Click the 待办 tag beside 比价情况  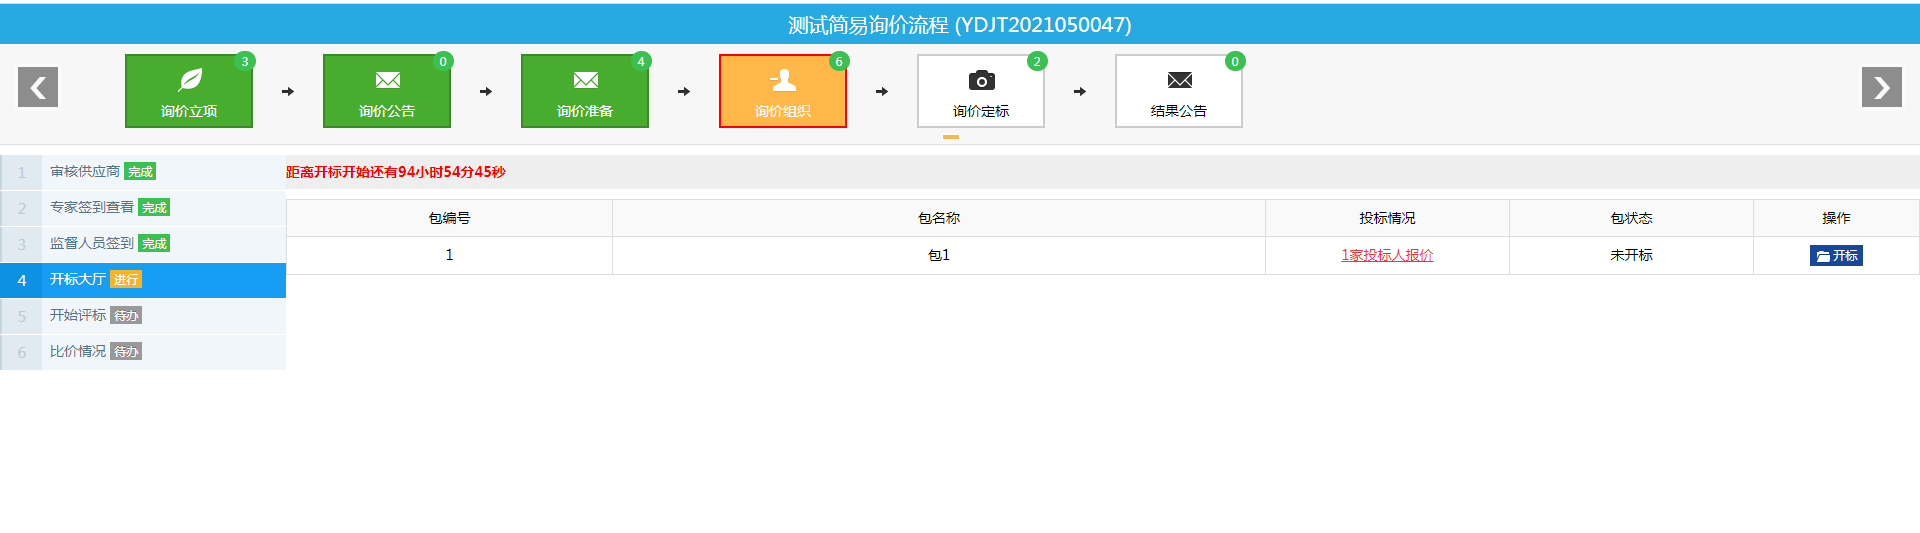[x=126, y=352]
